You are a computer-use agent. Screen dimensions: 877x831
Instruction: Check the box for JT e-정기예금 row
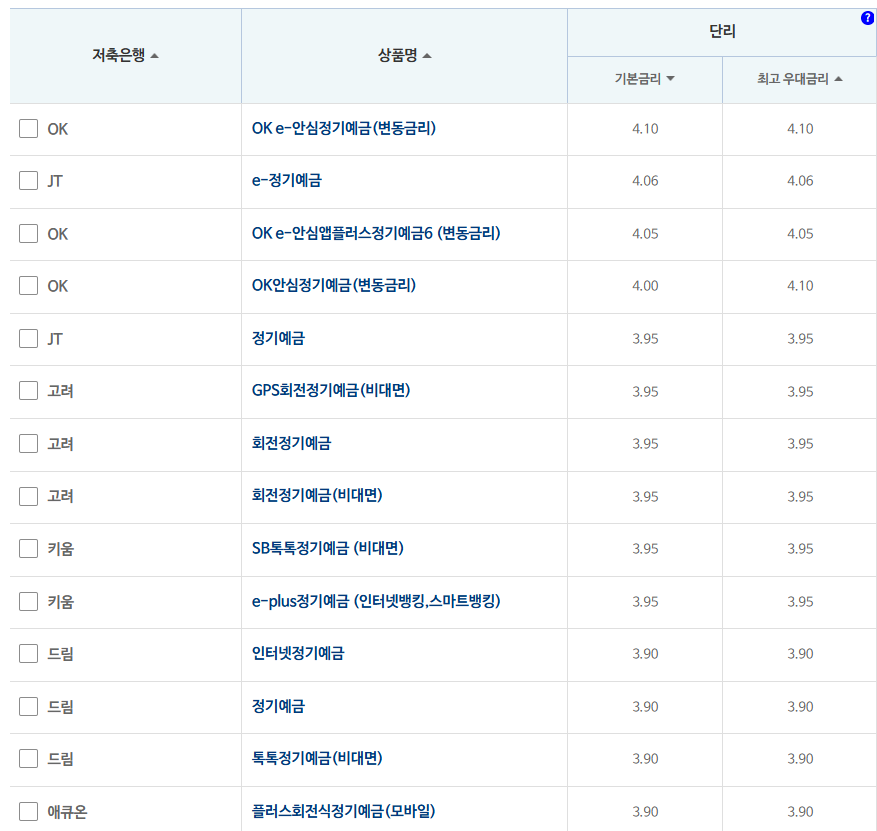click(29, 181)
